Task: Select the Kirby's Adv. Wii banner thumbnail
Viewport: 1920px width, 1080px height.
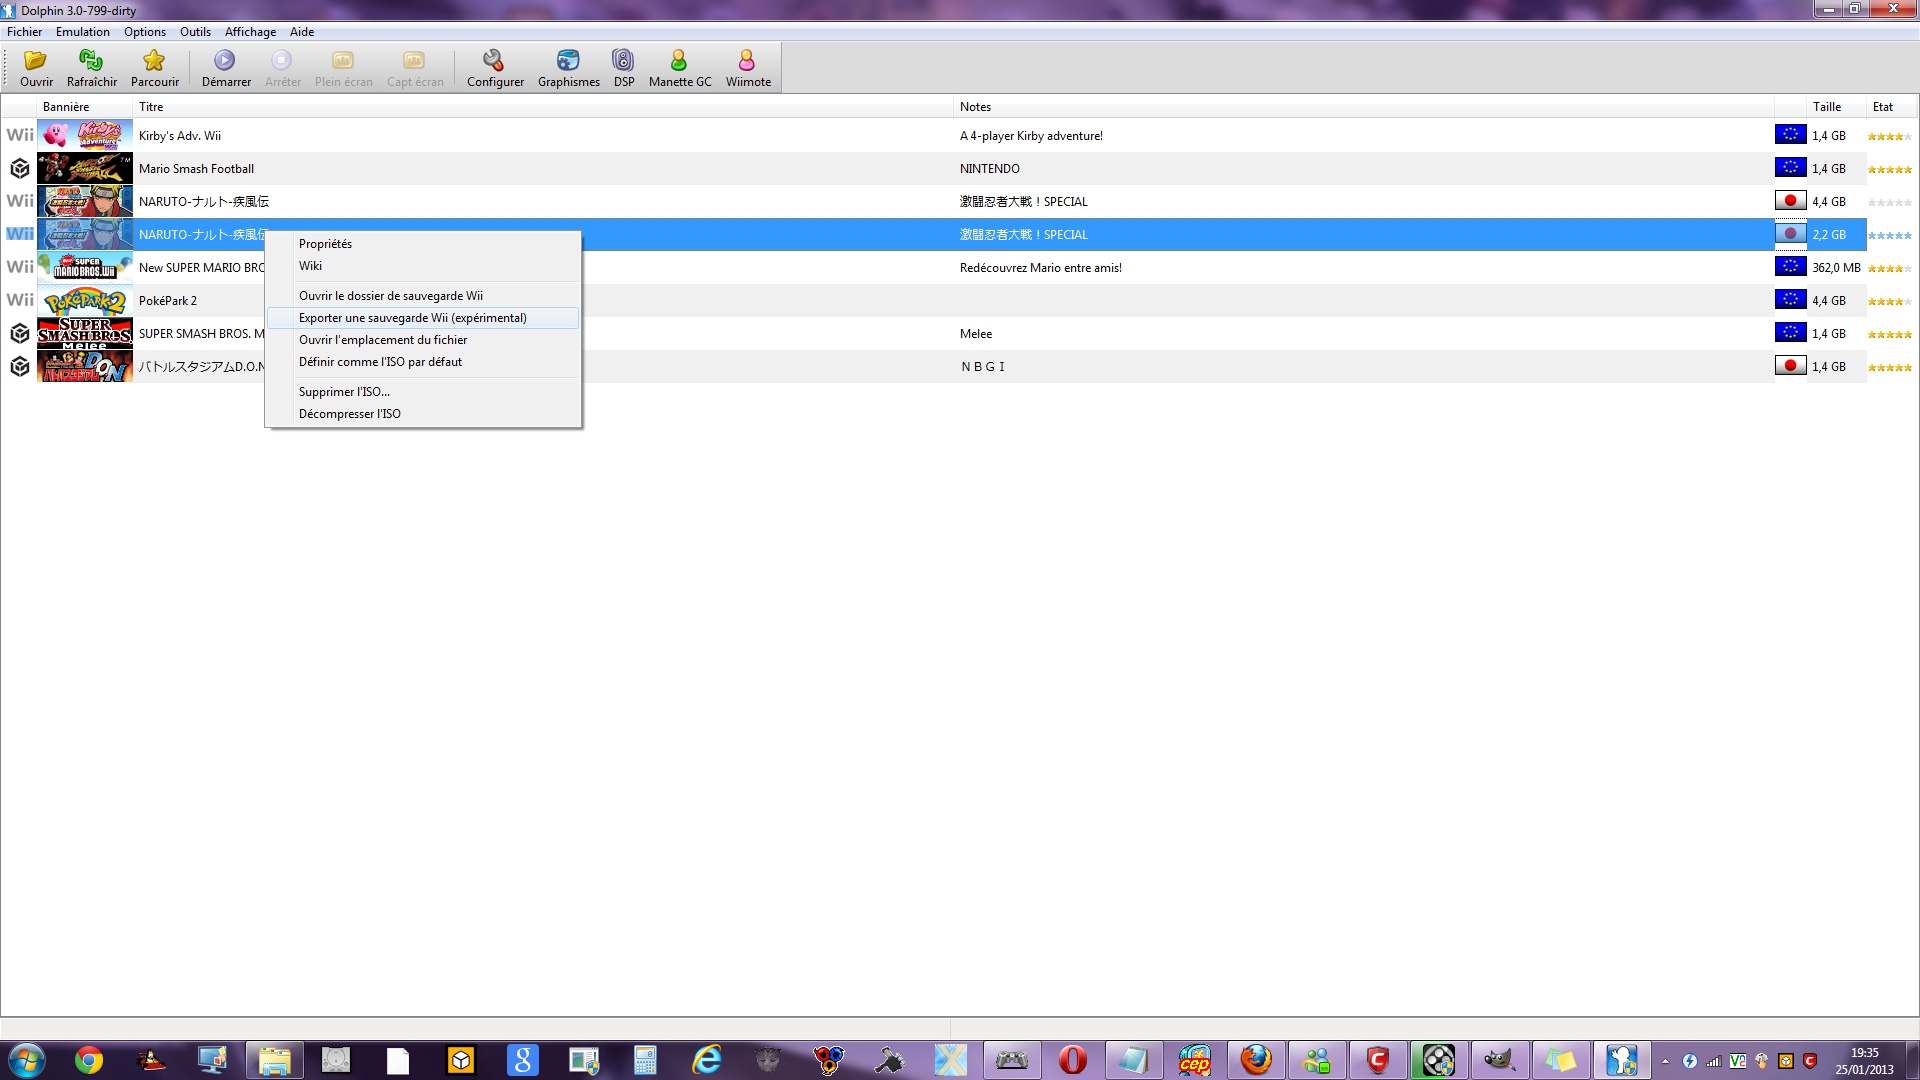Action: point(85,135)
